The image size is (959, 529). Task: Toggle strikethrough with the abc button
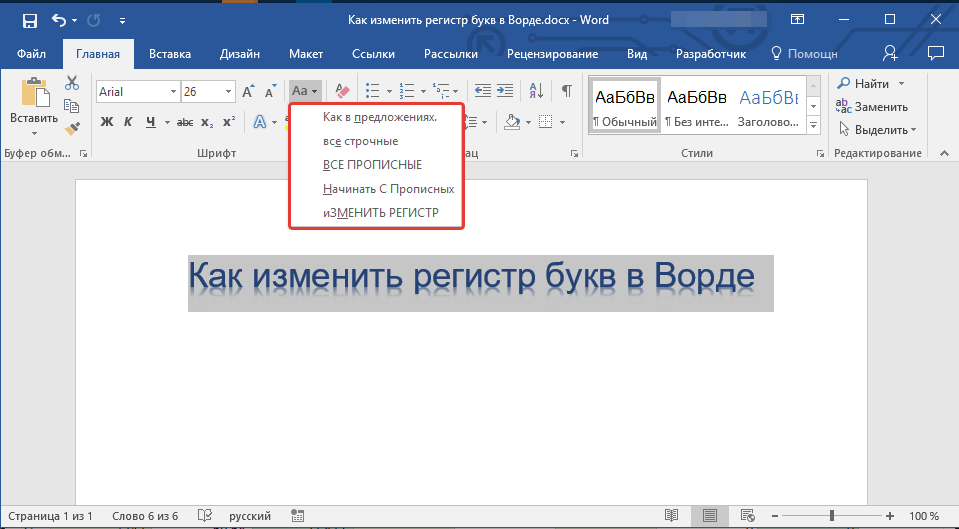pos(185,122)
